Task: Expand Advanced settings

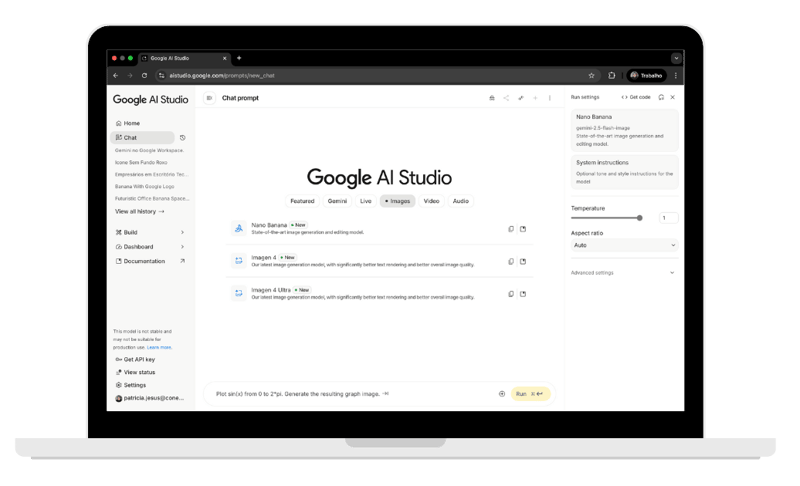Action: (623, 273)
